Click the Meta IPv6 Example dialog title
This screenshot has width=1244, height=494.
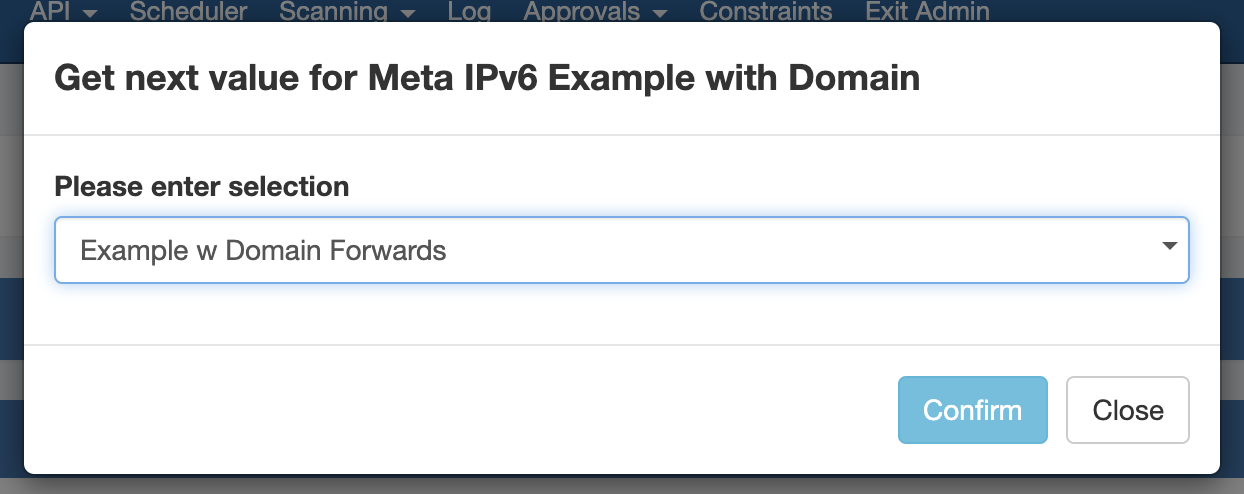487,77
